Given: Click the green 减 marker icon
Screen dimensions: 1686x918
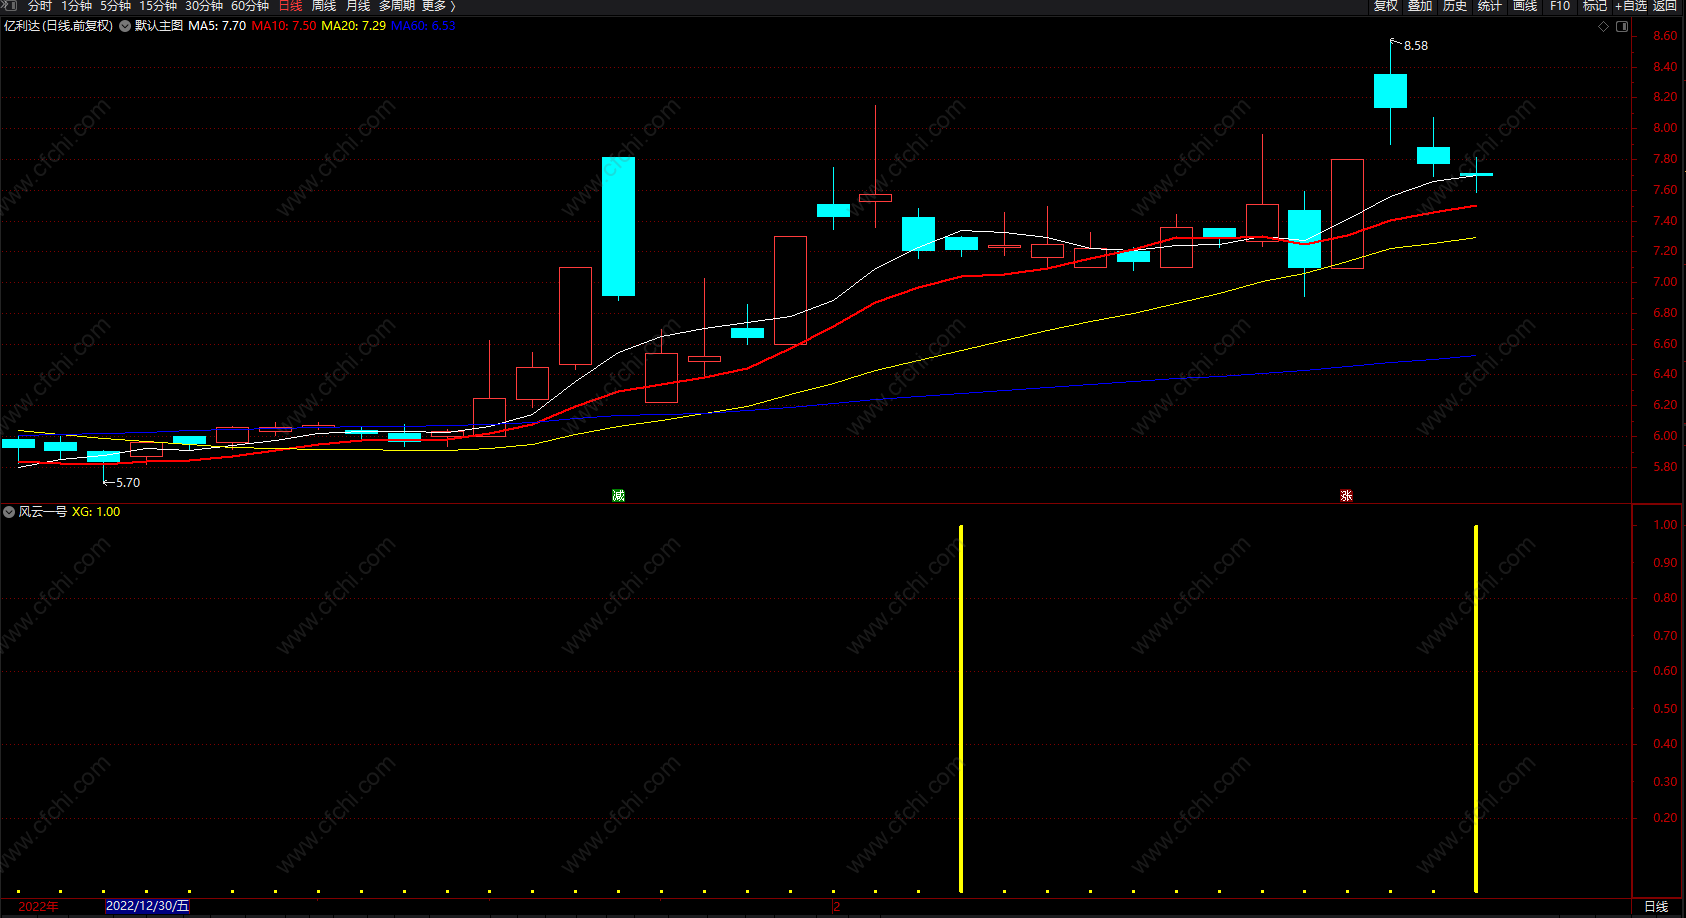Looking at the screenshot, I should click(x=618, y=495).
